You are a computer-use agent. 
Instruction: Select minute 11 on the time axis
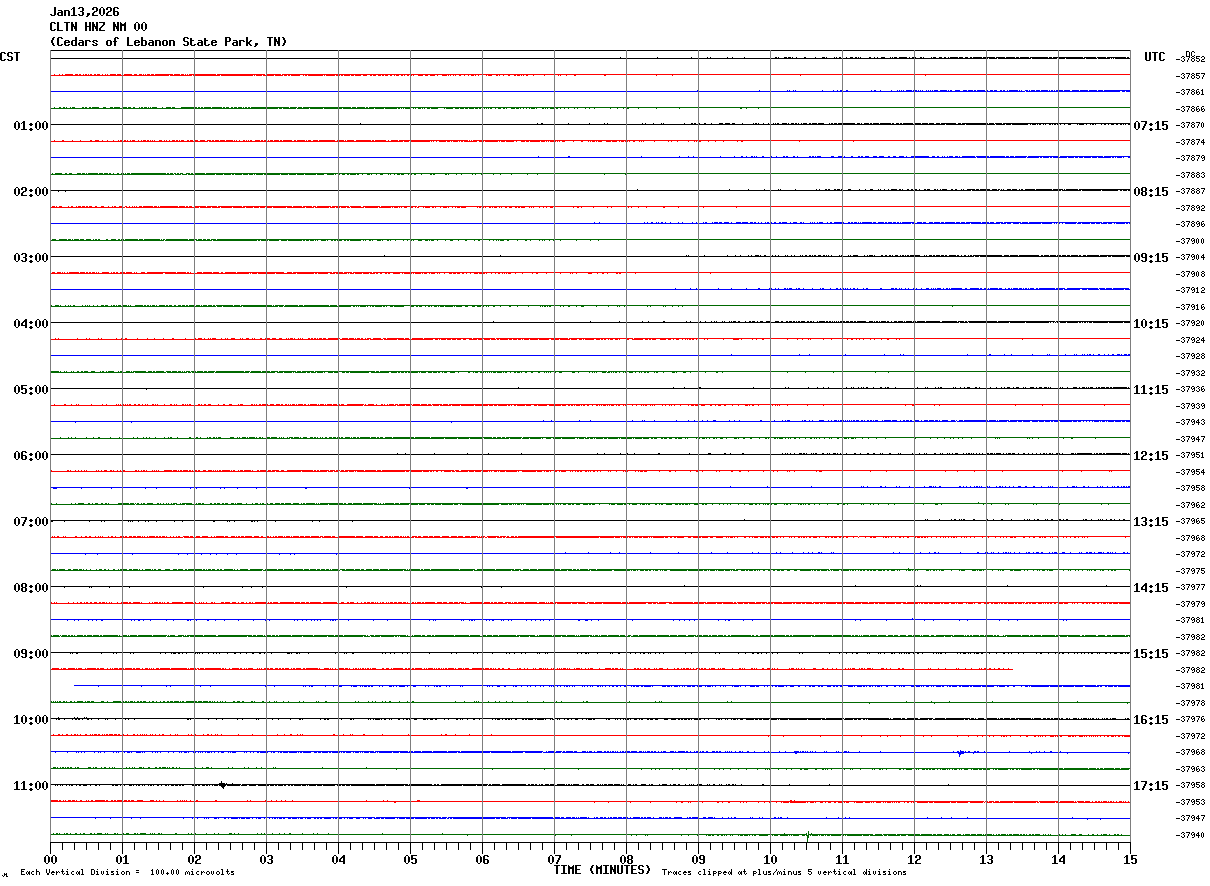point(842,859)
